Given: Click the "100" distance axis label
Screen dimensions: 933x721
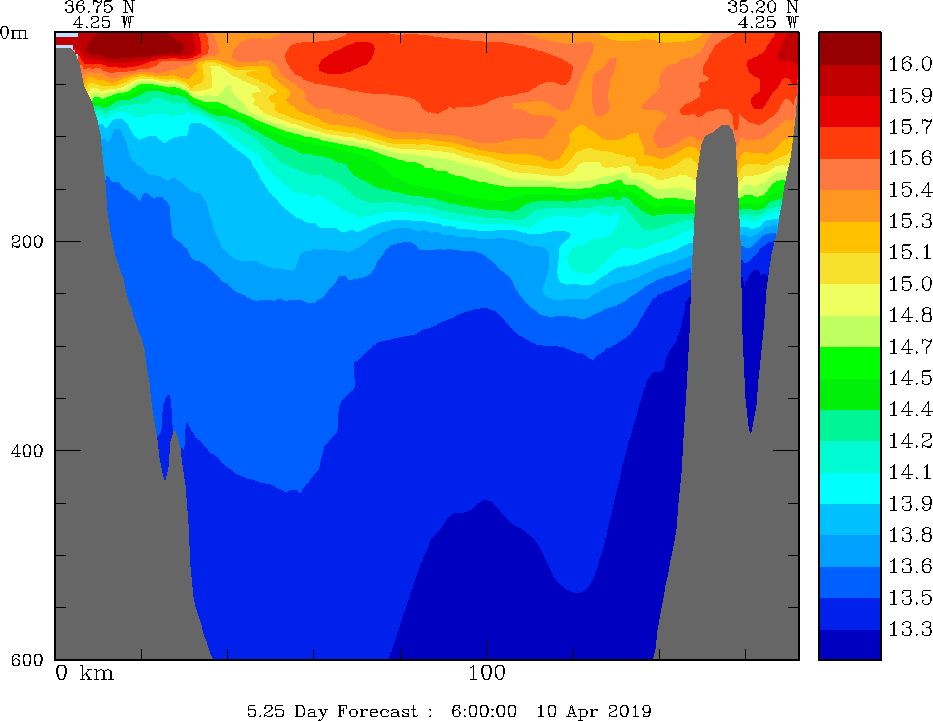Looking at the screenshot, I should [x=486, y=673].
